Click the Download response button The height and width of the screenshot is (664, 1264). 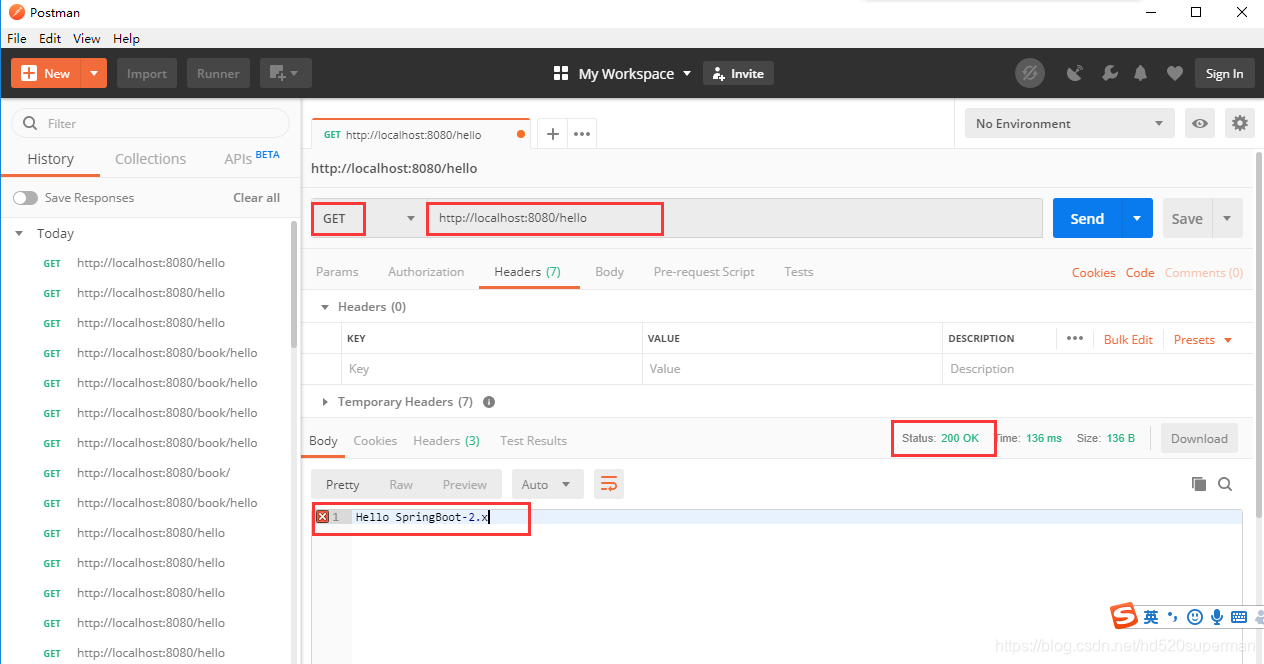point(1199,439)
